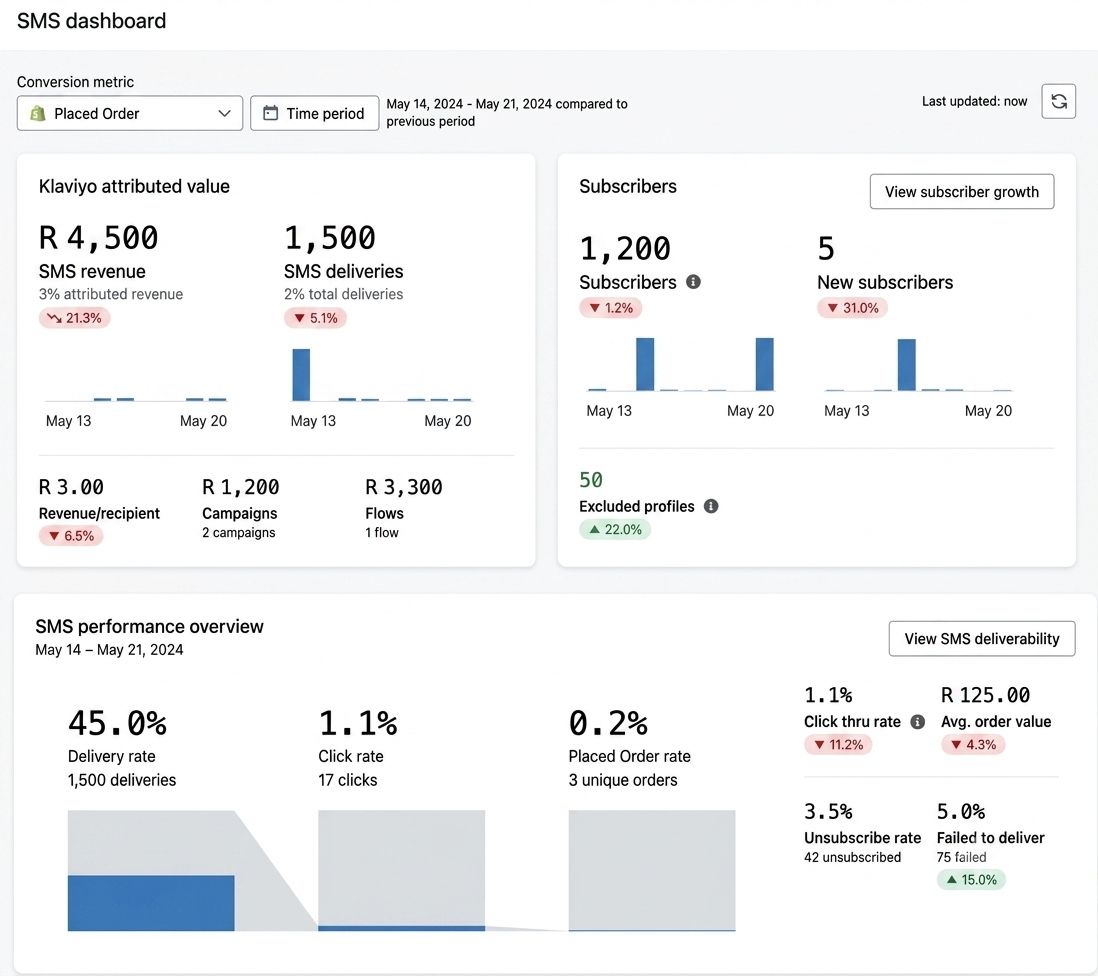Click the R 3.00 Revenue/recipient value

71,487
